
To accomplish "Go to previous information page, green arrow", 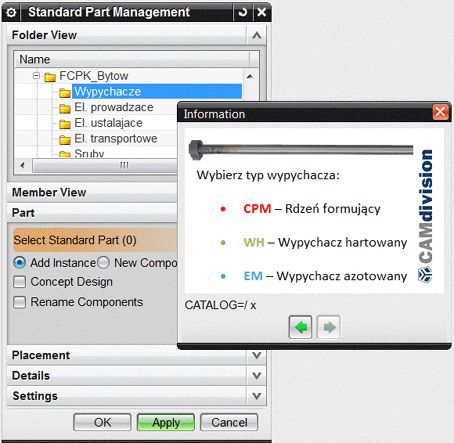I will (300, 327).
